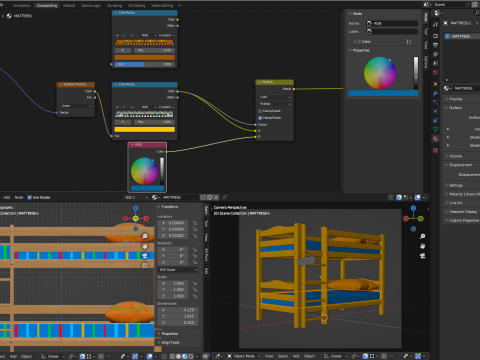Open Material properties tab icon
This screenshot has height=360, width=480.
click(435, 138)
